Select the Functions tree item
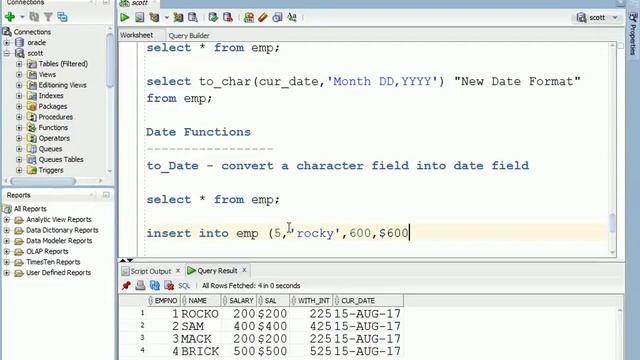 pos(53,127)
